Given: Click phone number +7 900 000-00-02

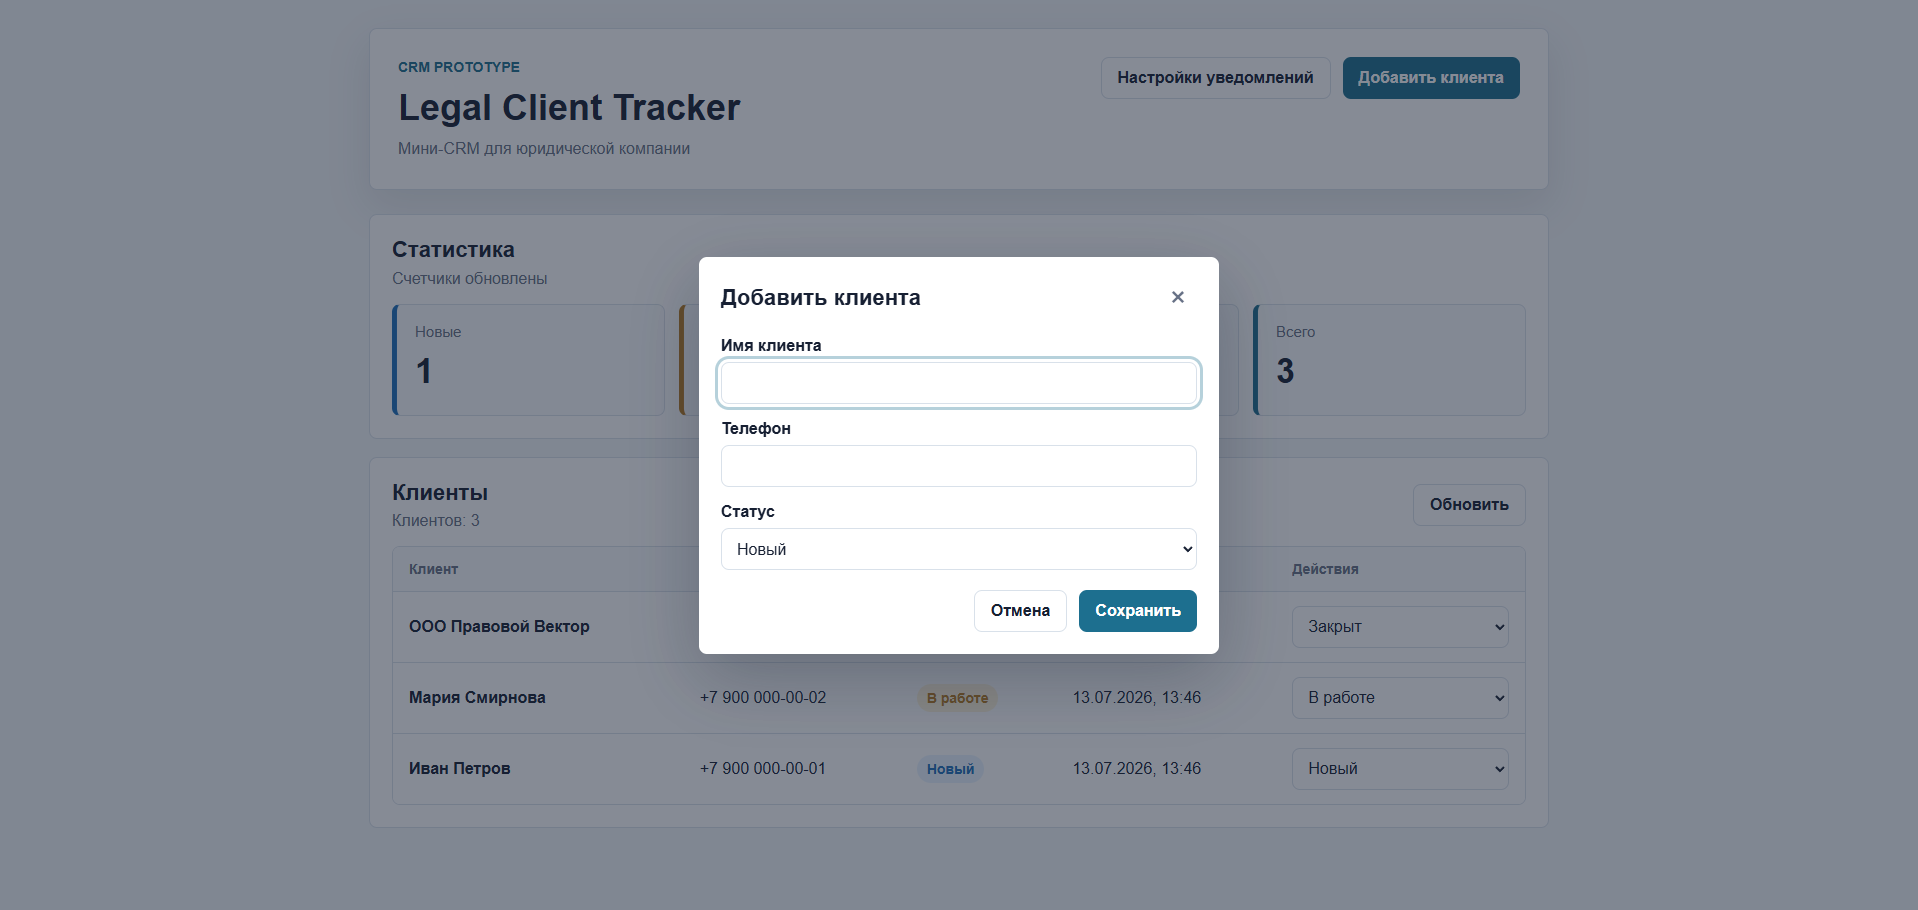Looking at the screenshot, I should 763,698.
